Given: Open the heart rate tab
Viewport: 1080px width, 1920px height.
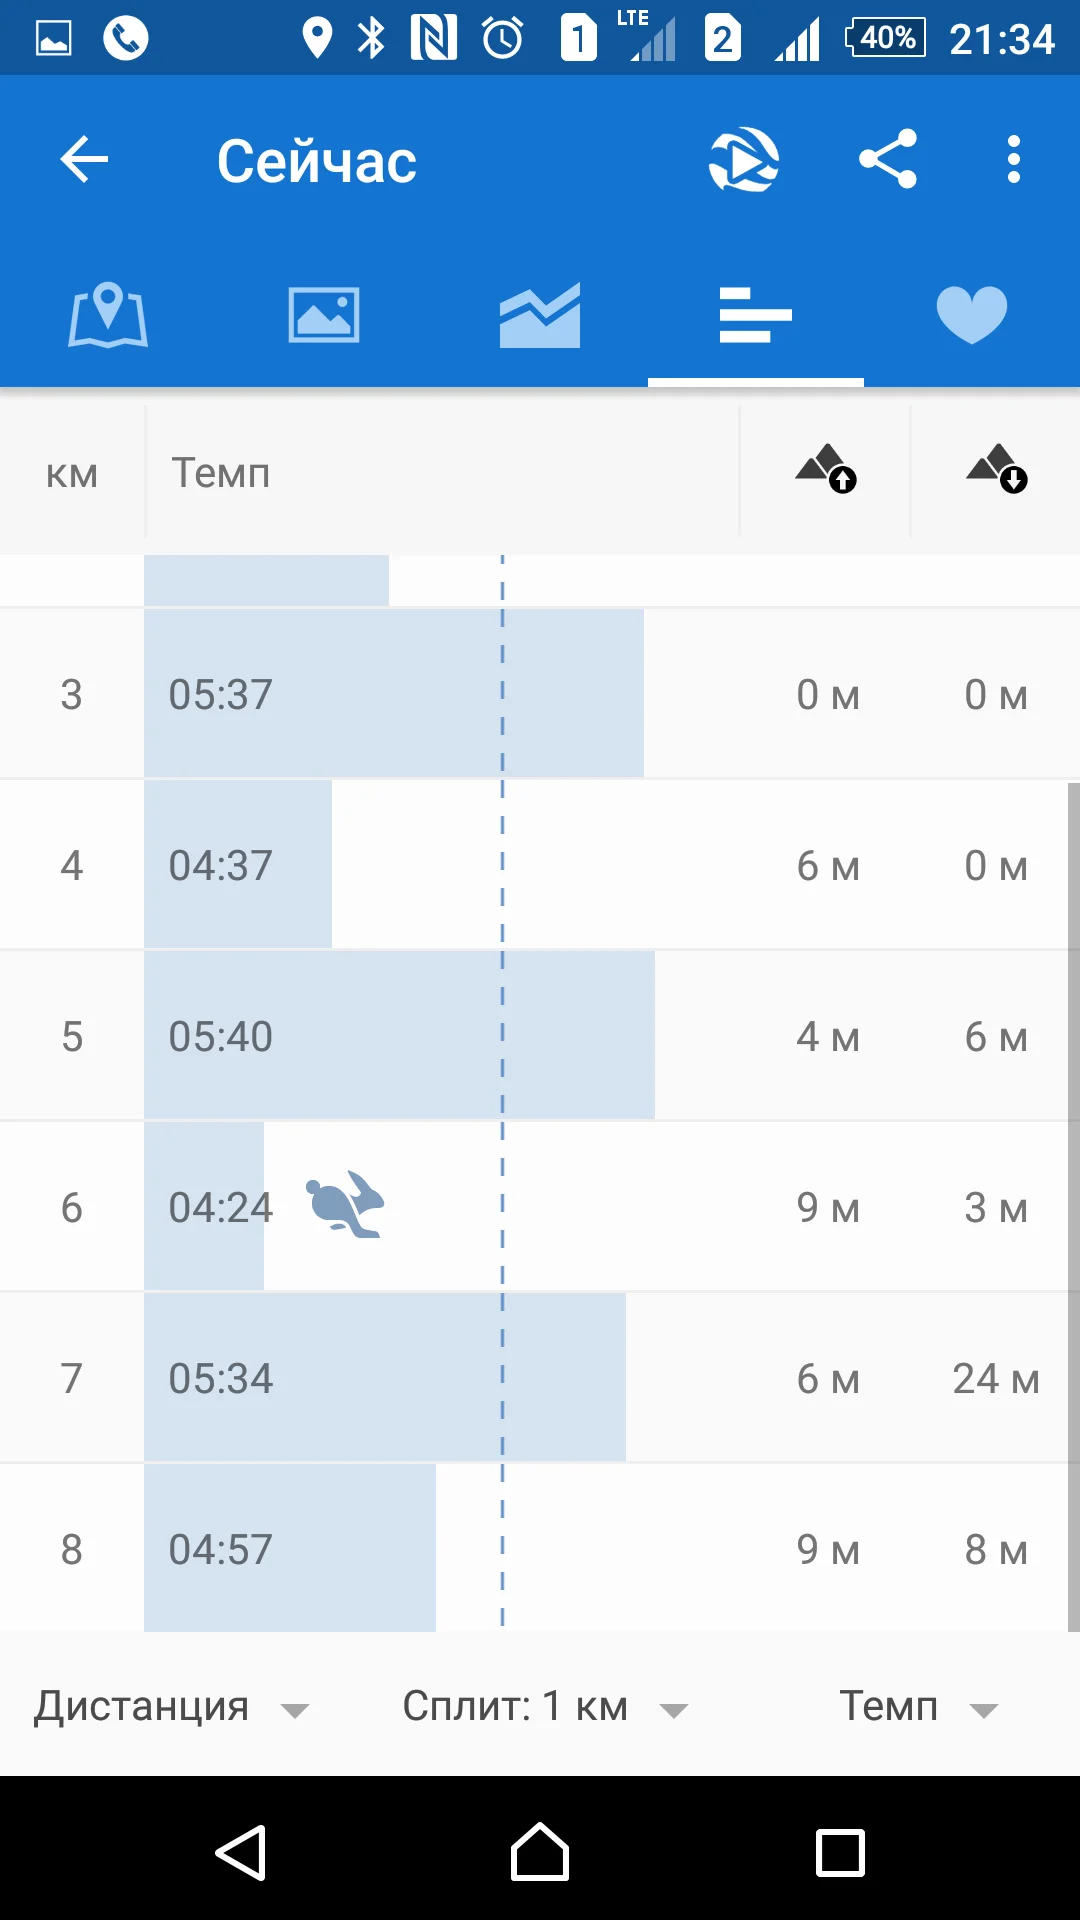Looking at the screenshot, I should point(972,315).
